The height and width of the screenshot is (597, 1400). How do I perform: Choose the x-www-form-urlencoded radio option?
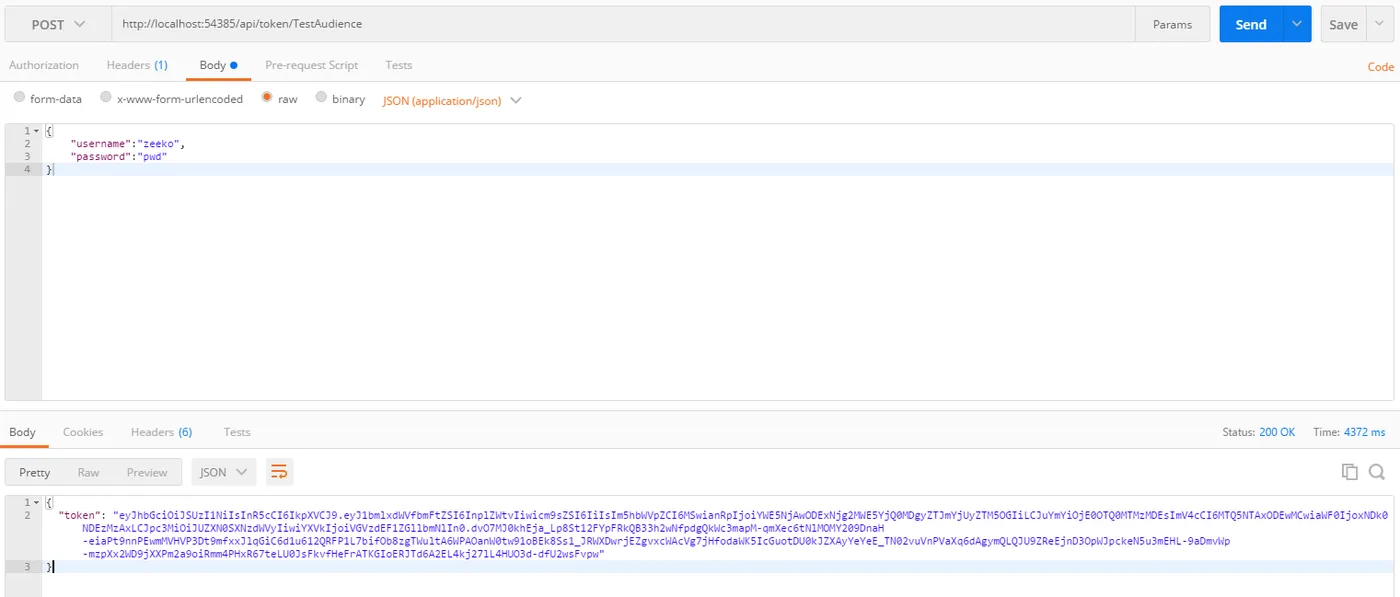[105, 99]
